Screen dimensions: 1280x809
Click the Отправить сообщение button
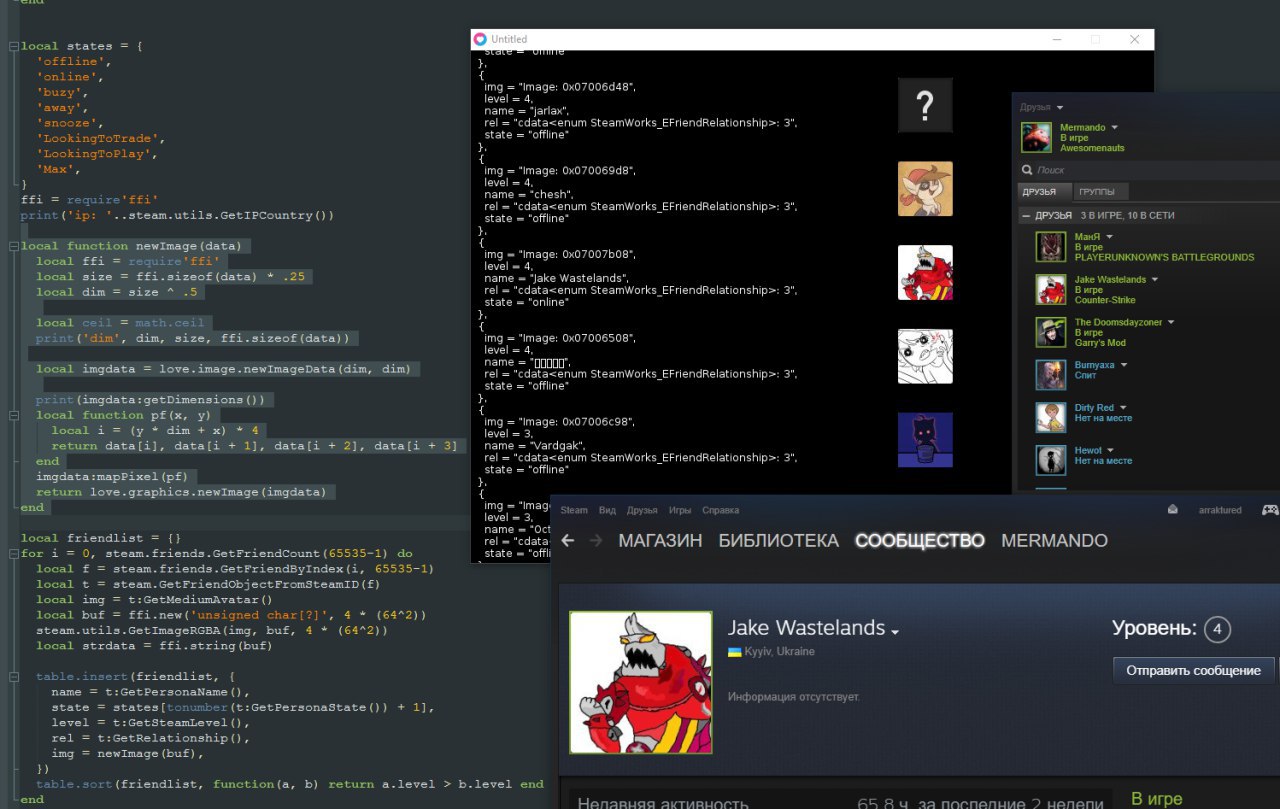coord(1193,670)
